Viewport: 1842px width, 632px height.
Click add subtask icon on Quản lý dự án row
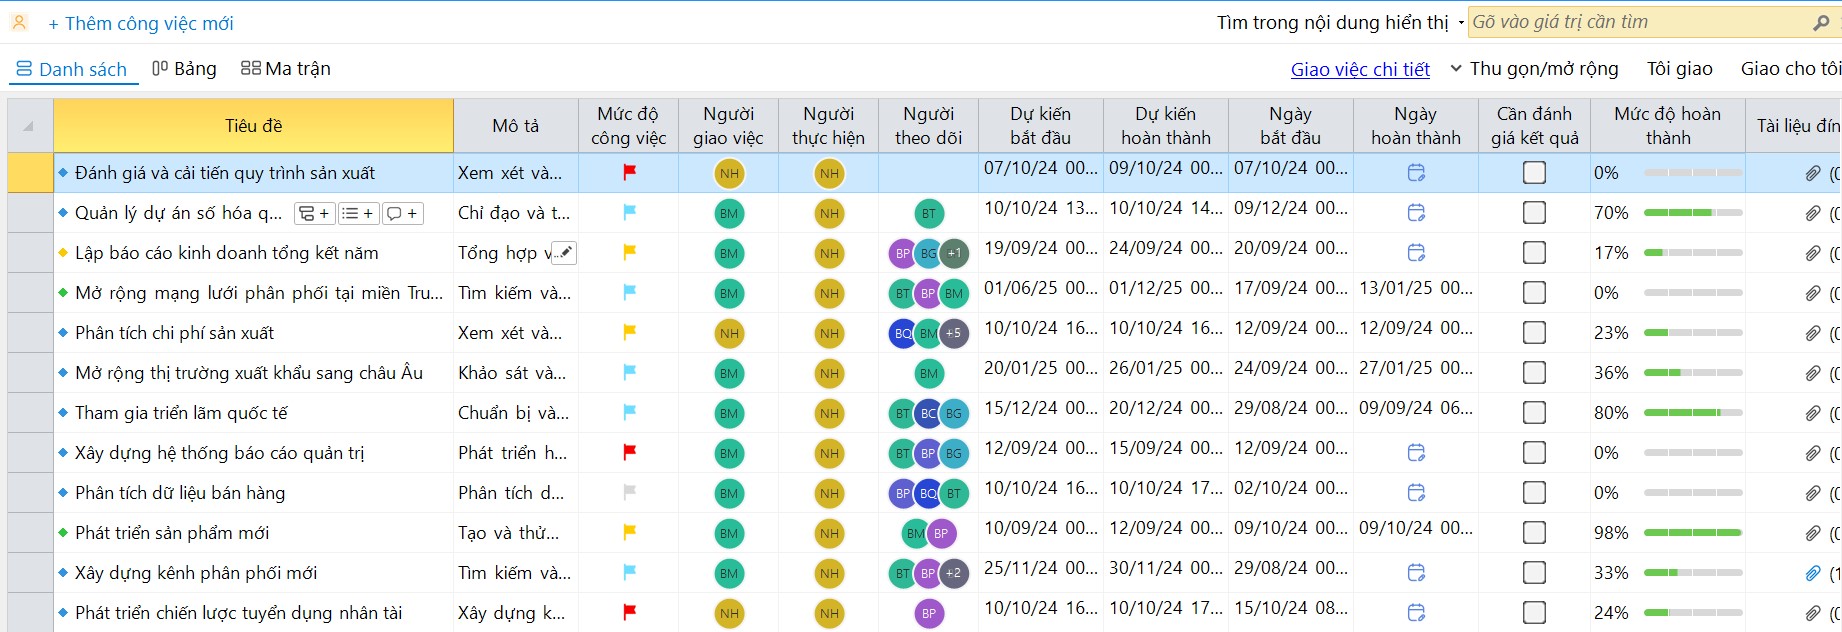click(x=314, y=213)
